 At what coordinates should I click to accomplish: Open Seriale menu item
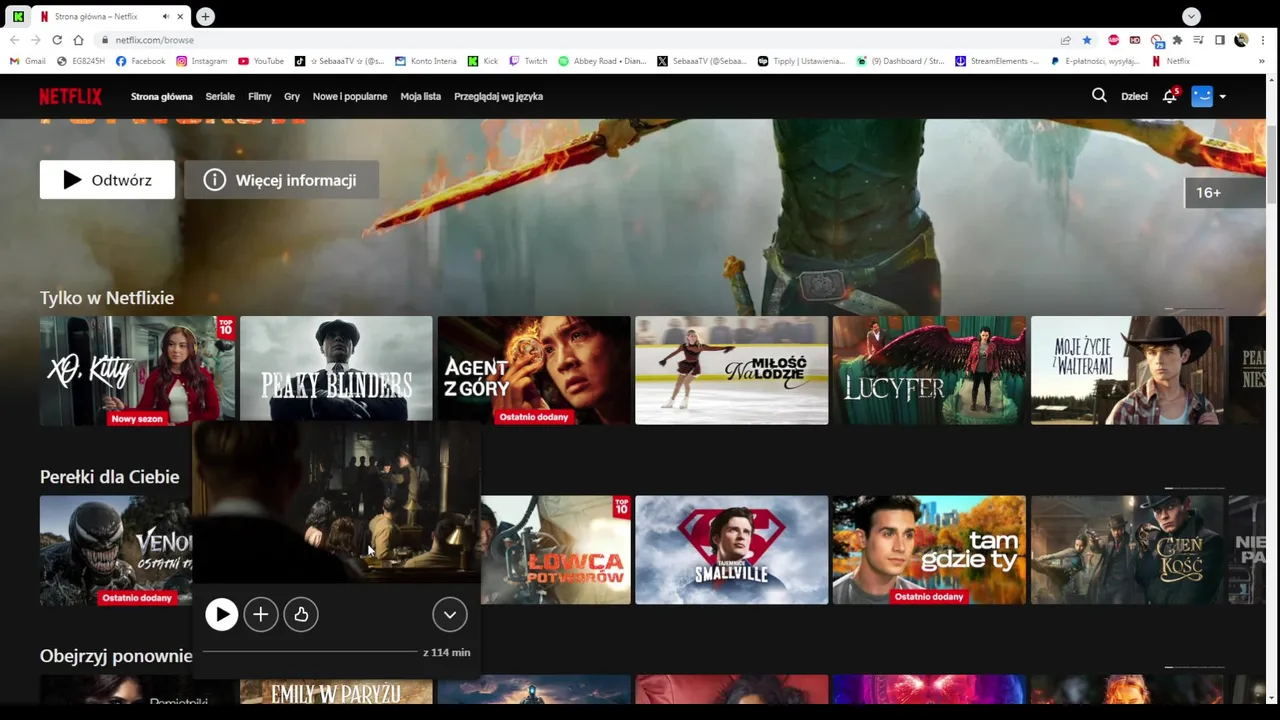pyautogui.click(x=220, y=97)
